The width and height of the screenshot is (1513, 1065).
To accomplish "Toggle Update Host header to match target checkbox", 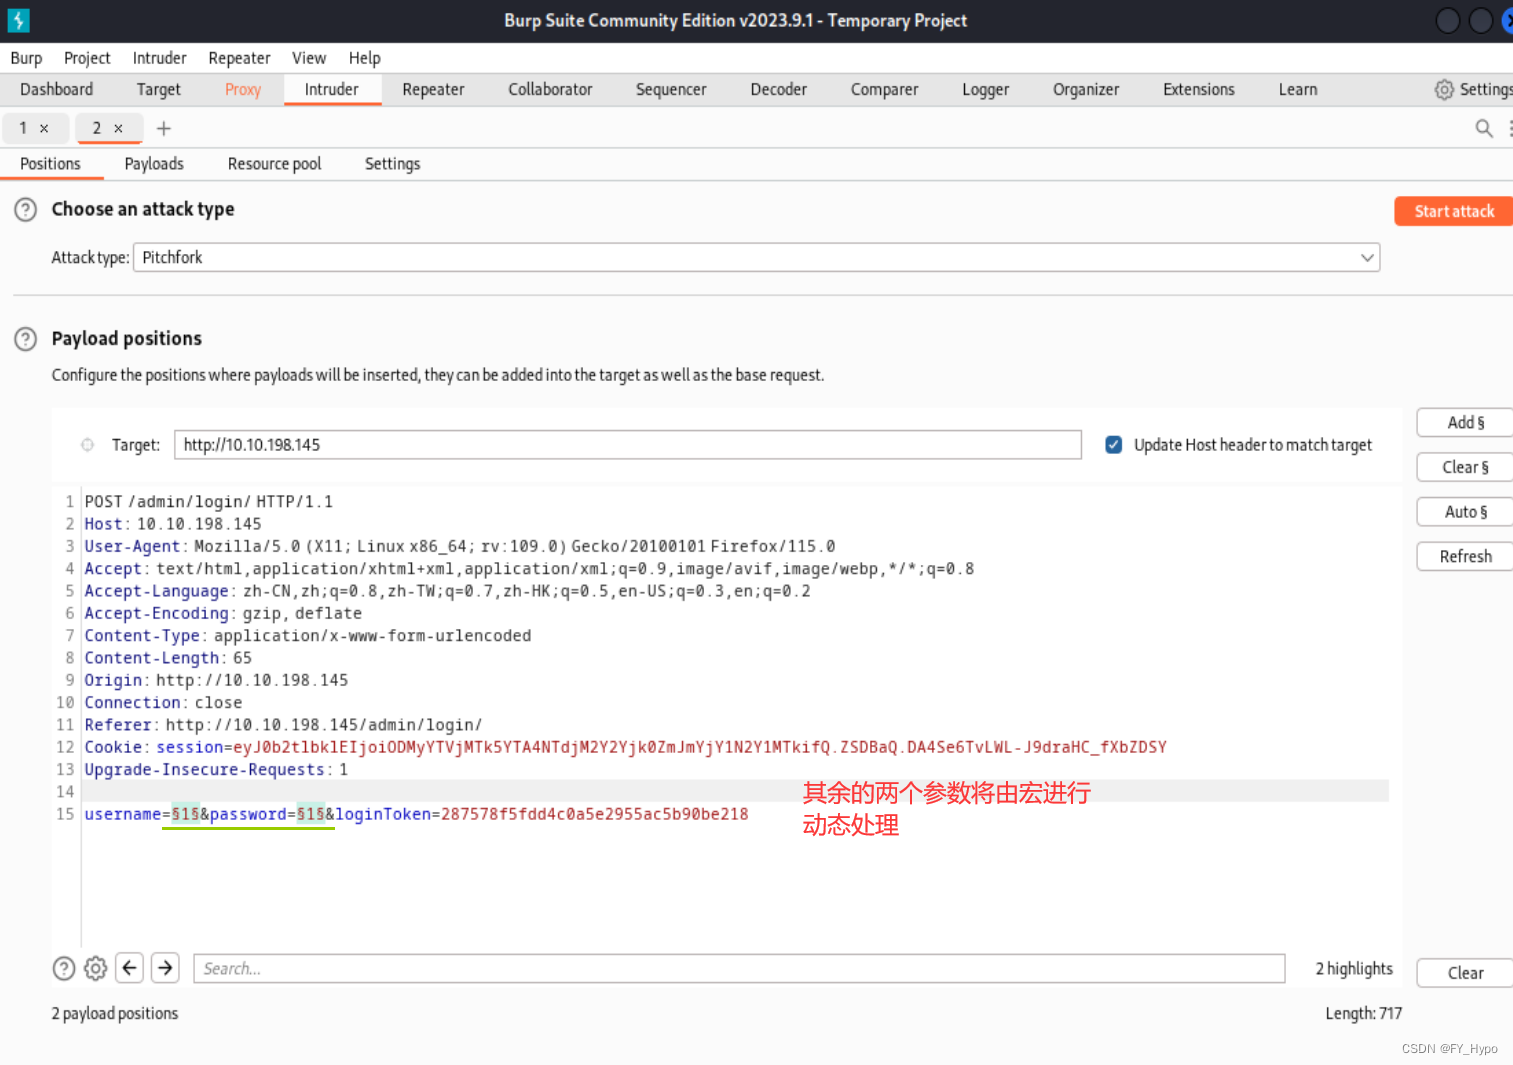I will tap(1113, 445).
